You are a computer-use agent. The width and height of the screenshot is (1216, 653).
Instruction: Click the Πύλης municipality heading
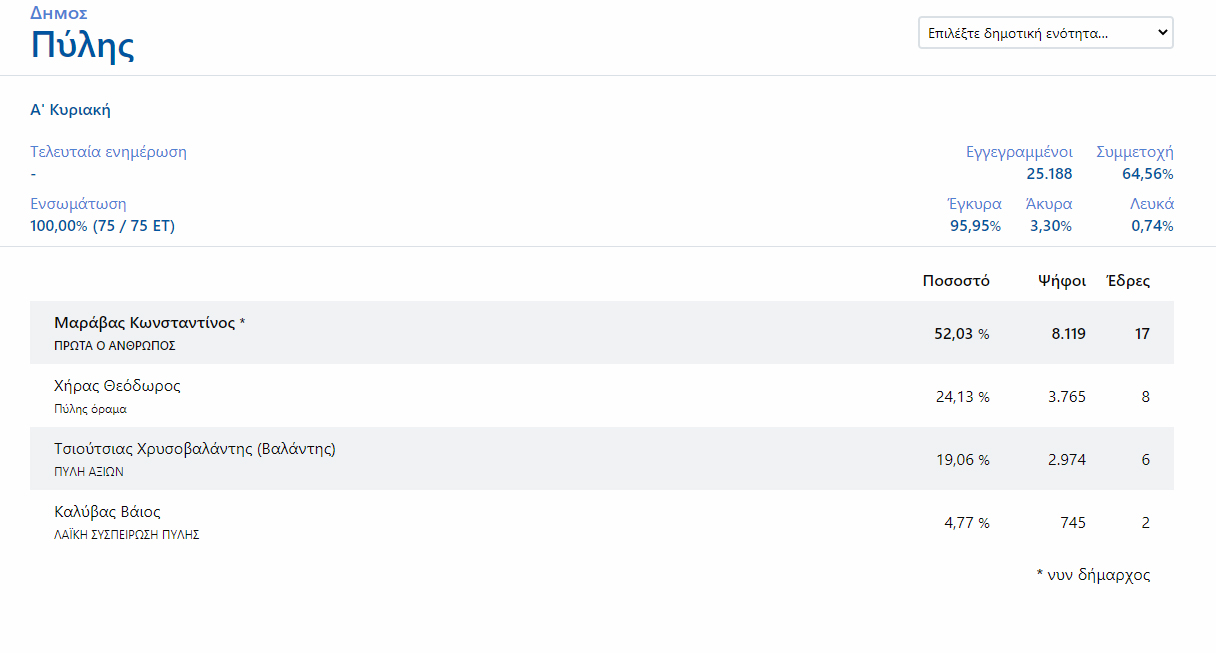[83, 46]
